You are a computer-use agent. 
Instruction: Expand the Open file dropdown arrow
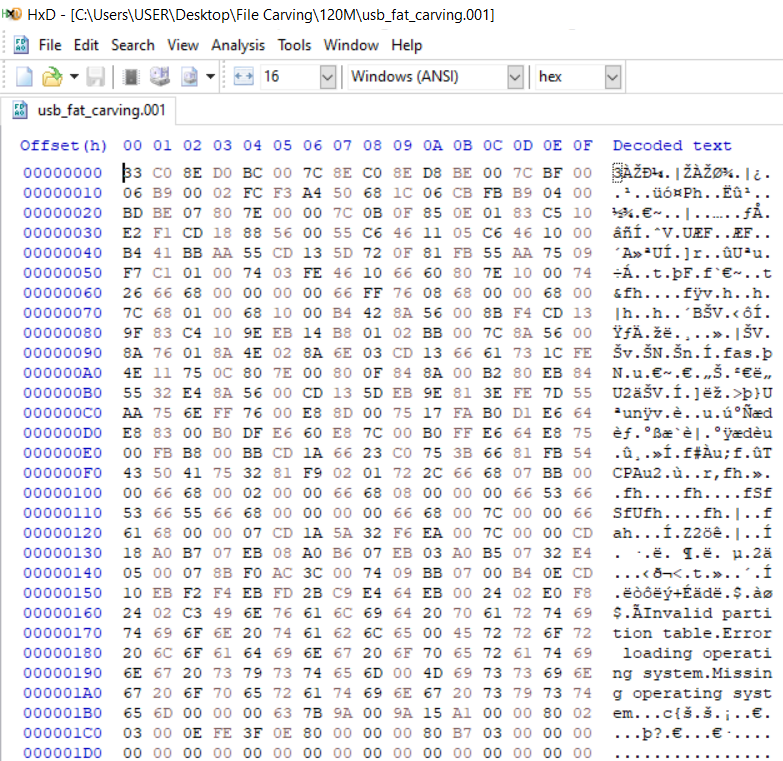coord(74,77)
